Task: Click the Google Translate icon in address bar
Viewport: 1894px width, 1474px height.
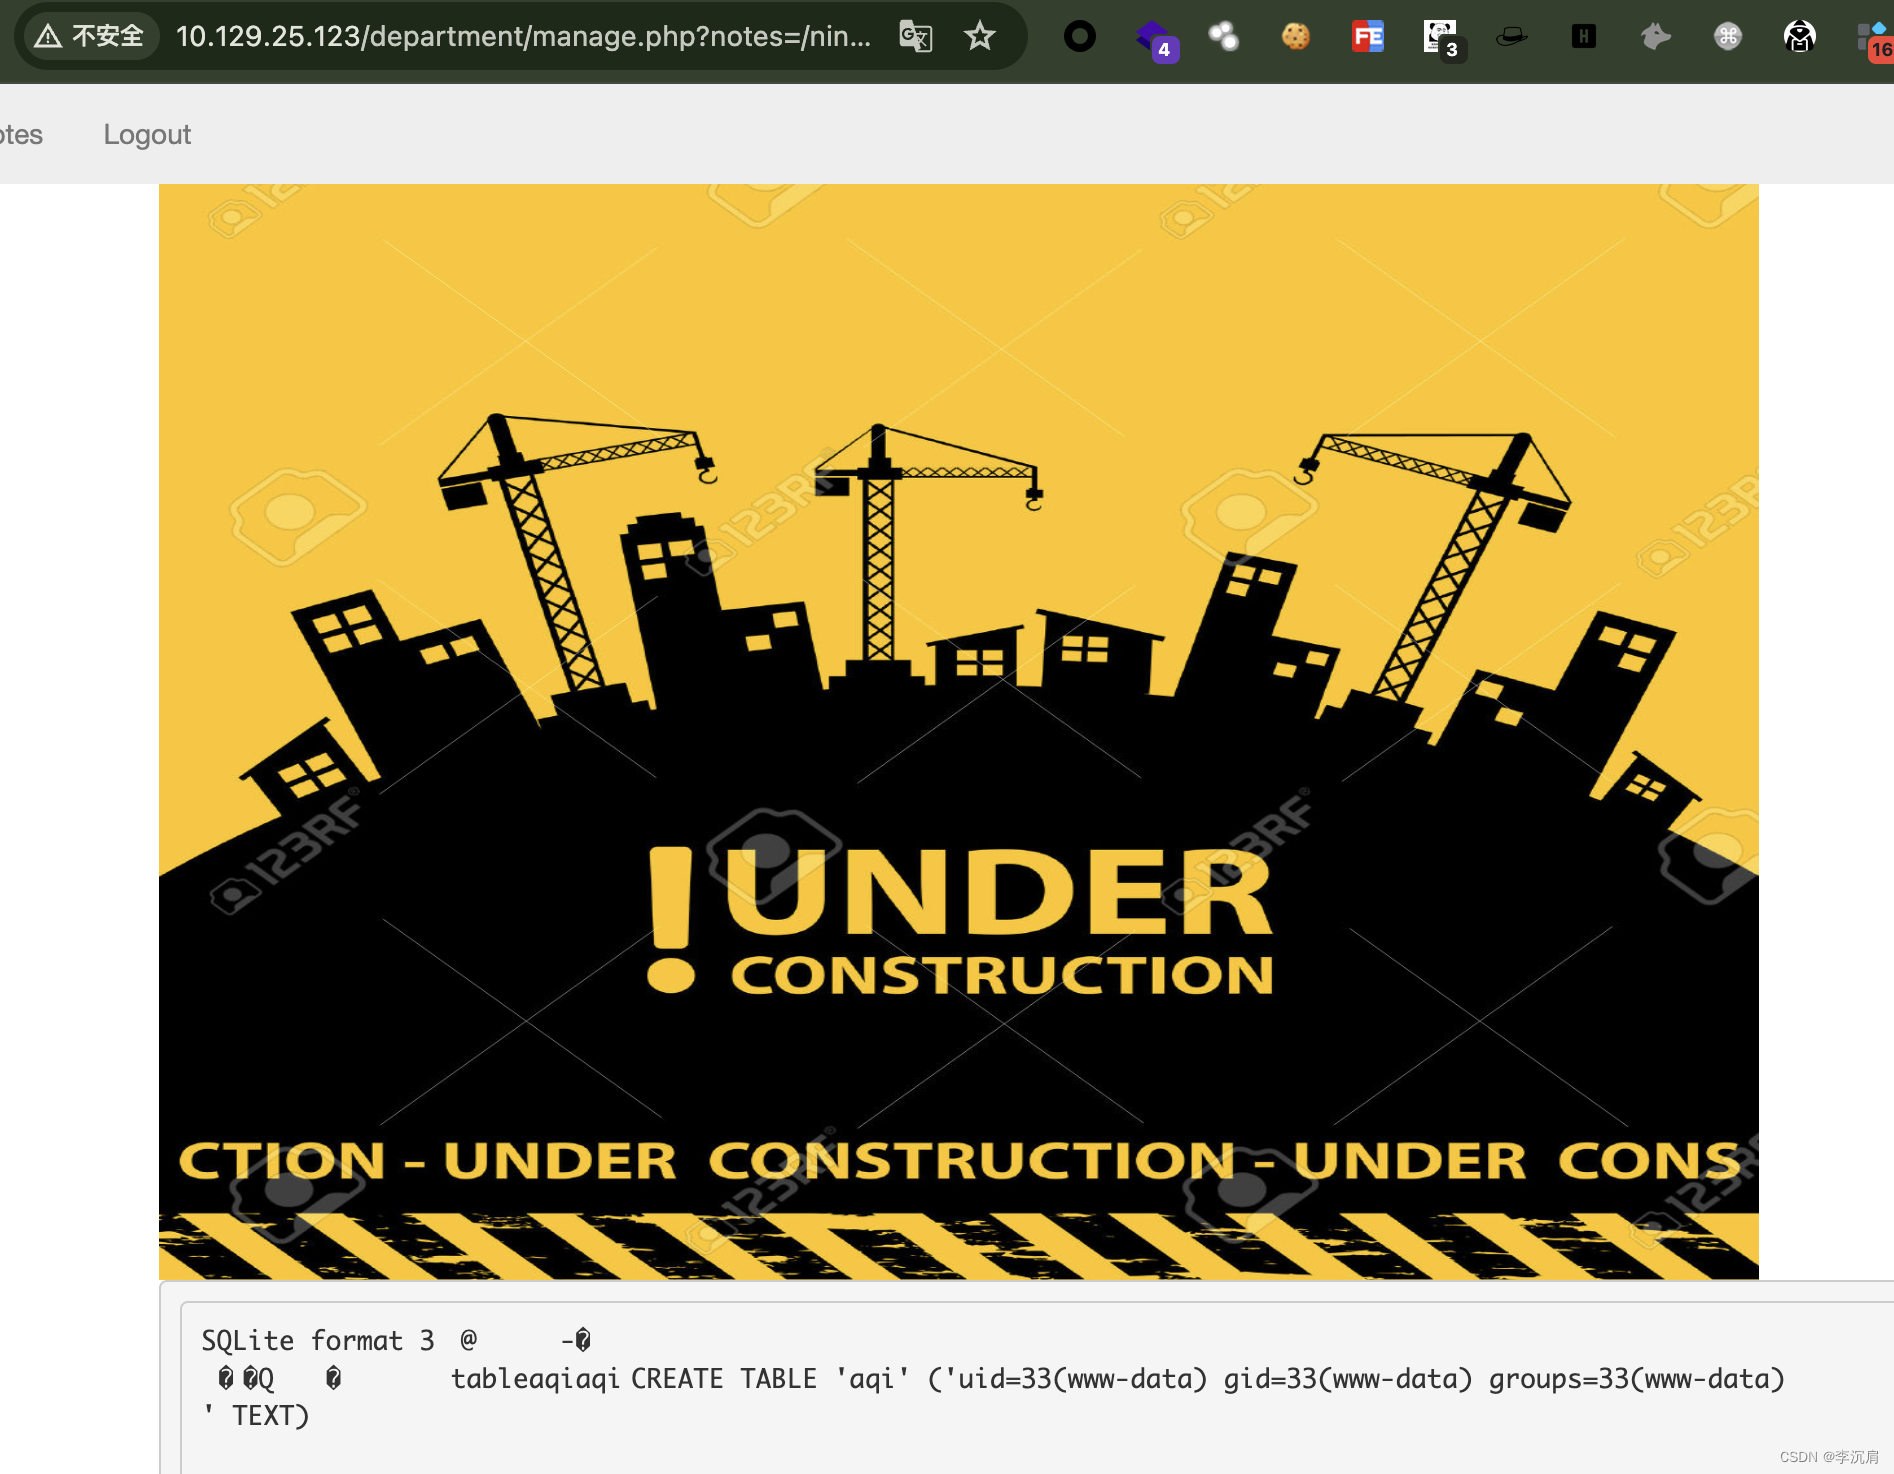Action: click(x=915, y=37)
